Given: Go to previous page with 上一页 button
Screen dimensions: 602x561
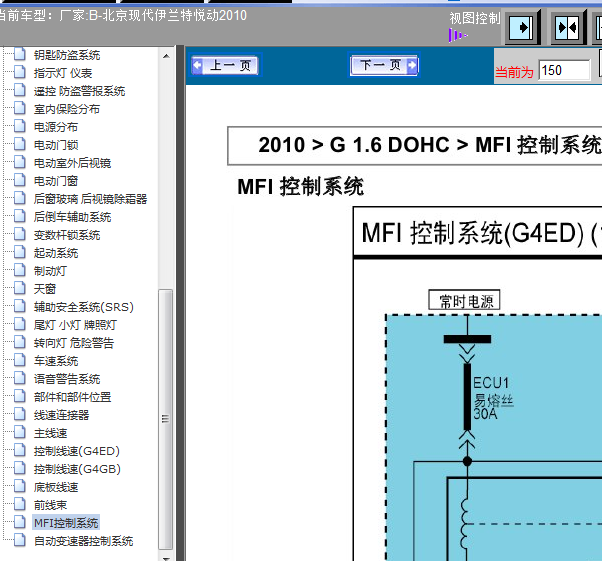Looking at the screenshot, I should coord(225,65).
